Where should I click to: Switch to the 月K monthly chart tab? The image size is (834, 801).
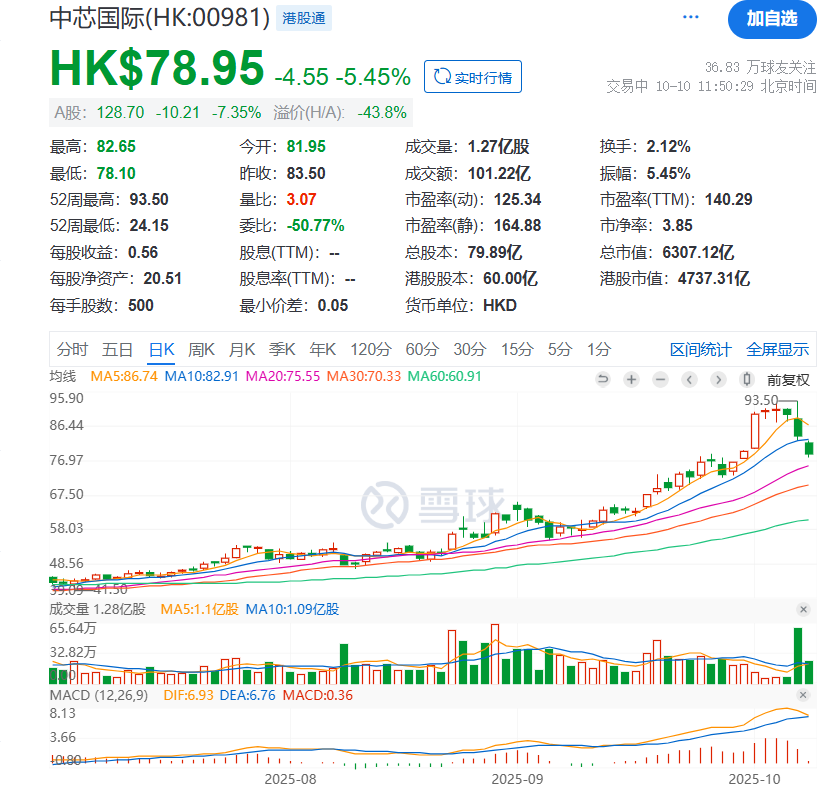click(x=241, y=350)
